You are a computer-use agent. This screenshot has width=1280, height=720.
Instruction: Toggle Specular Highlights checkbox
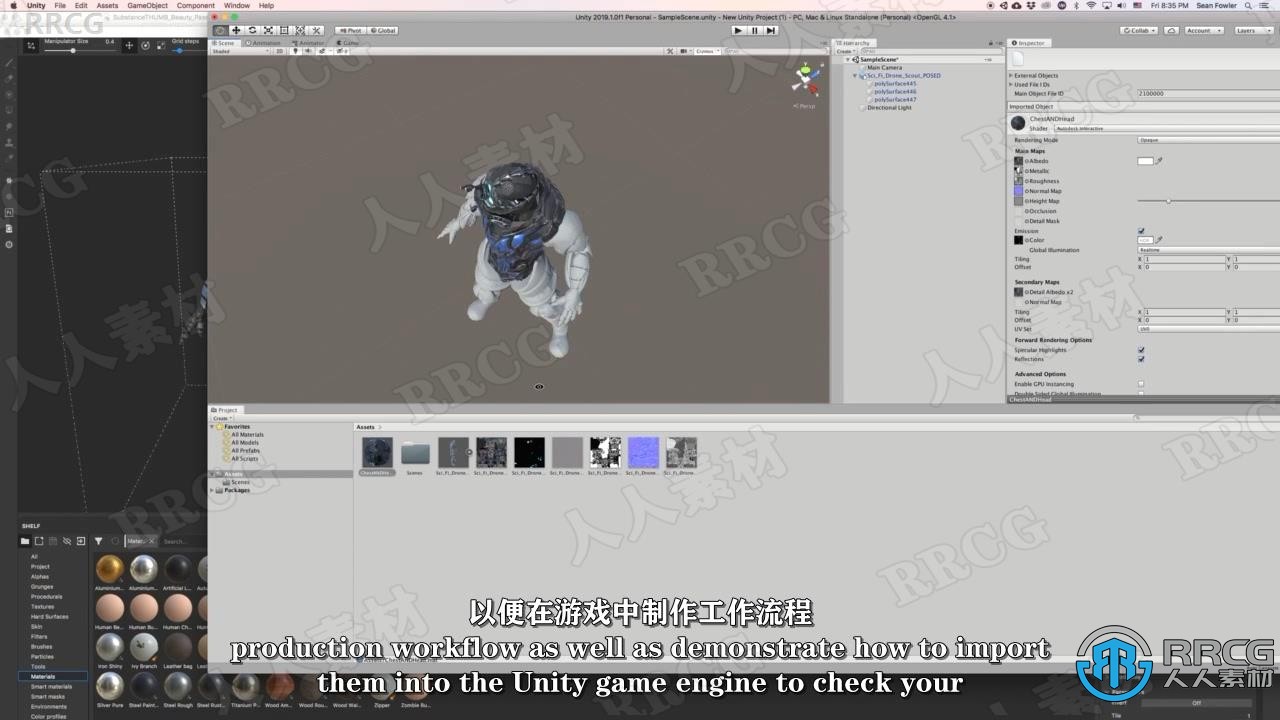(x=1141, y=350)
